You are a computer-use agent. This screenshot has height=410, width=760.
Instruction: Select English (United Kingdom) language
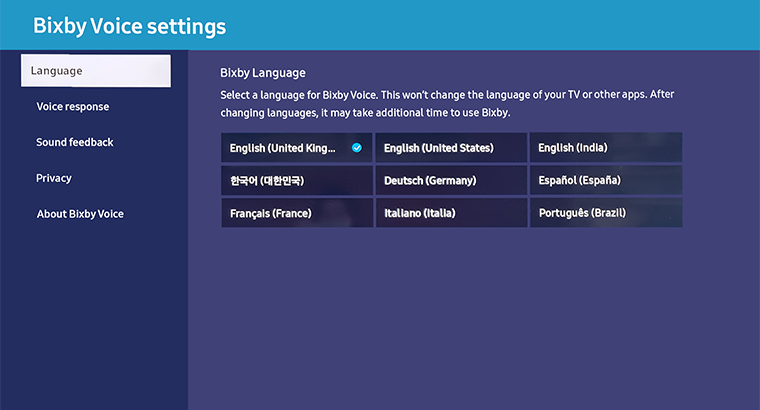[x=297, y=148]
